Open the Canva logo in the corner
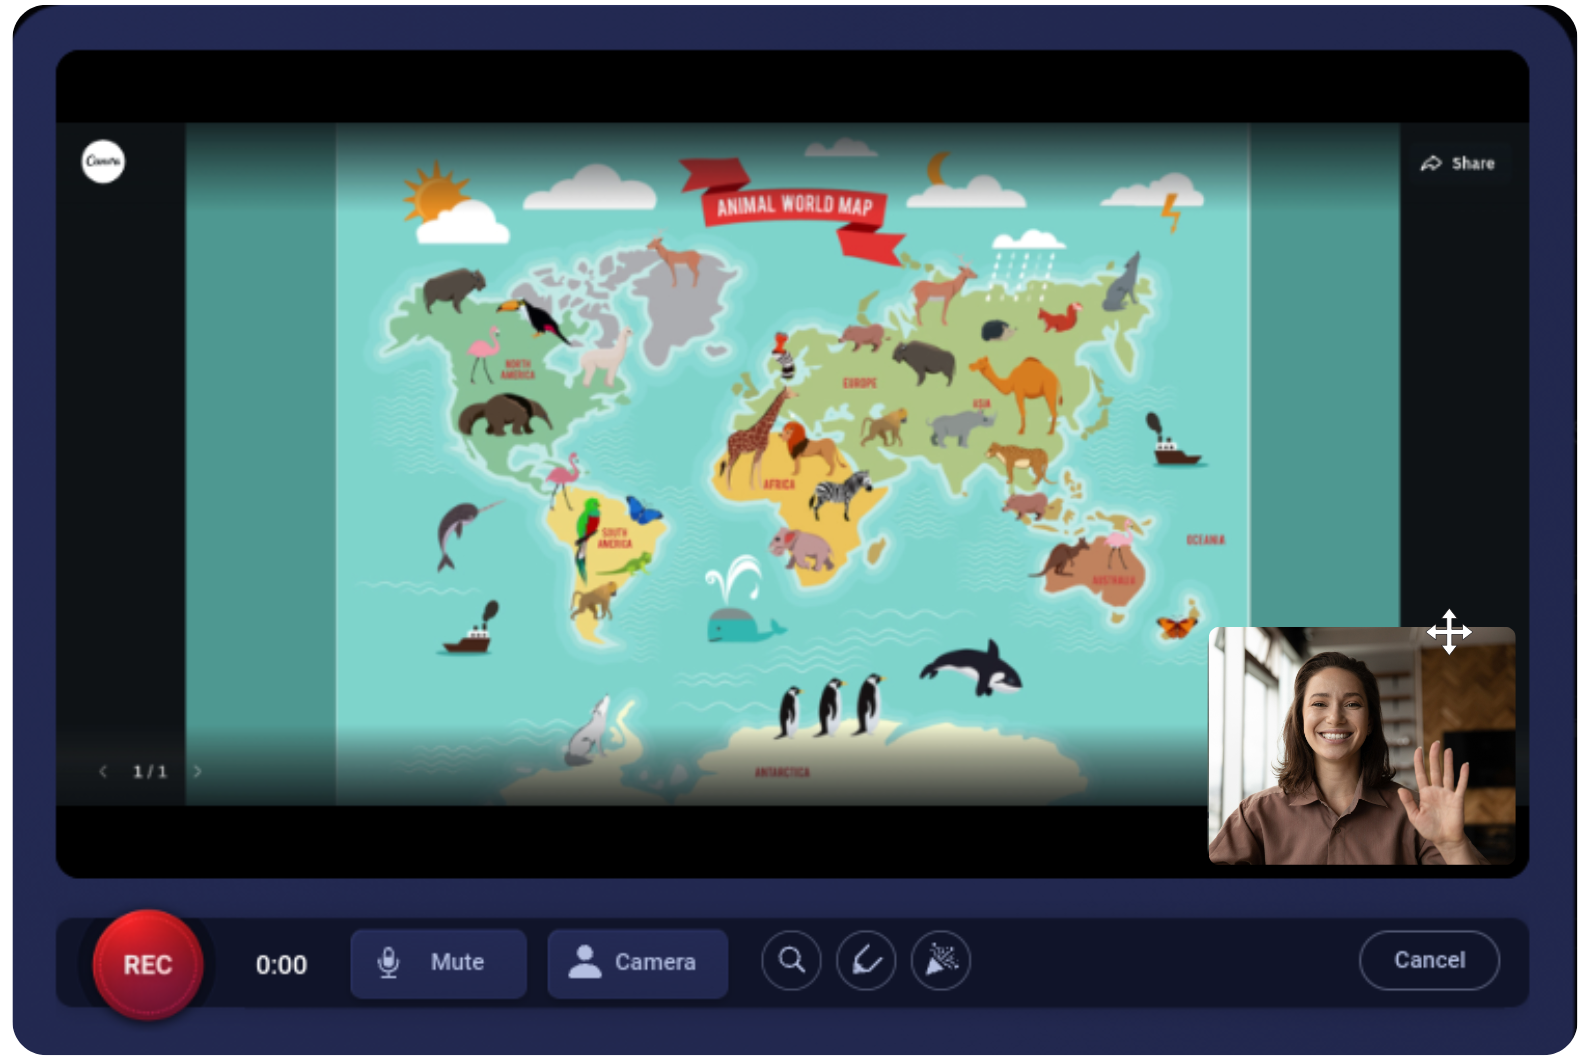Viewport: 1591px width, 1062px height. point(103,161)
